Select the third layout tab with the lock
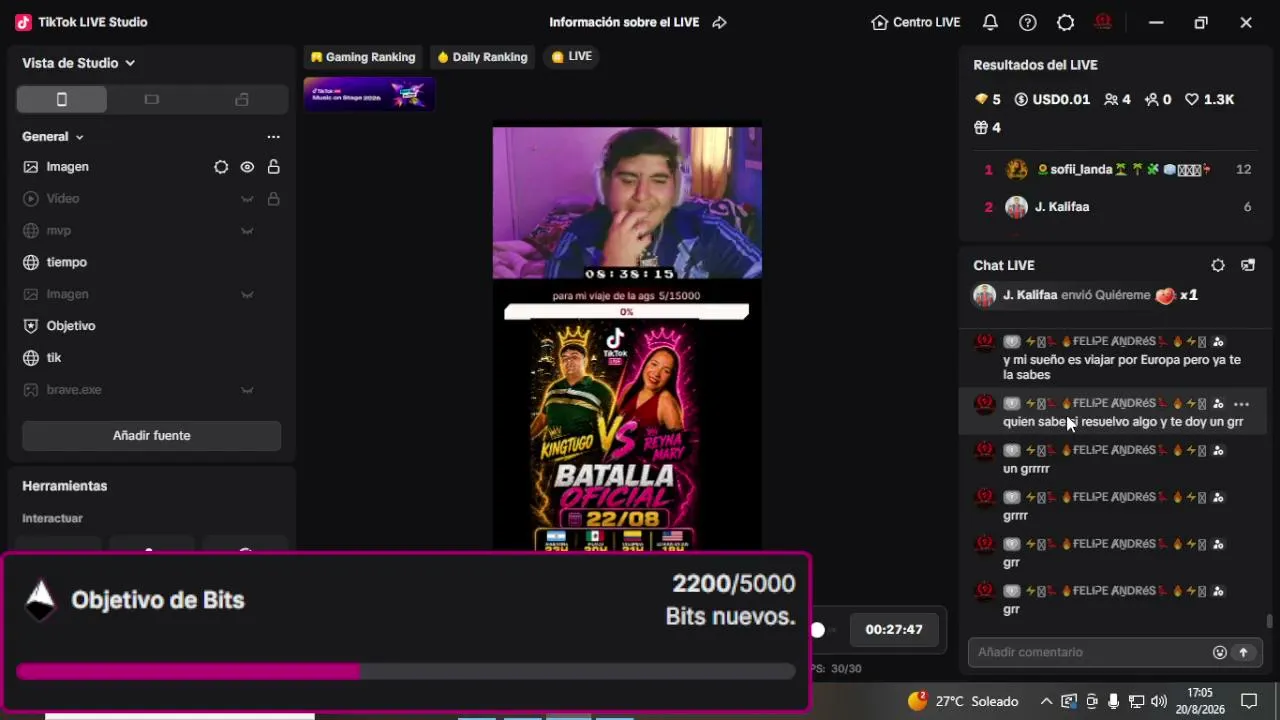Image resolution: width=1280 pixels, height=720 pixels. (241, 99)
